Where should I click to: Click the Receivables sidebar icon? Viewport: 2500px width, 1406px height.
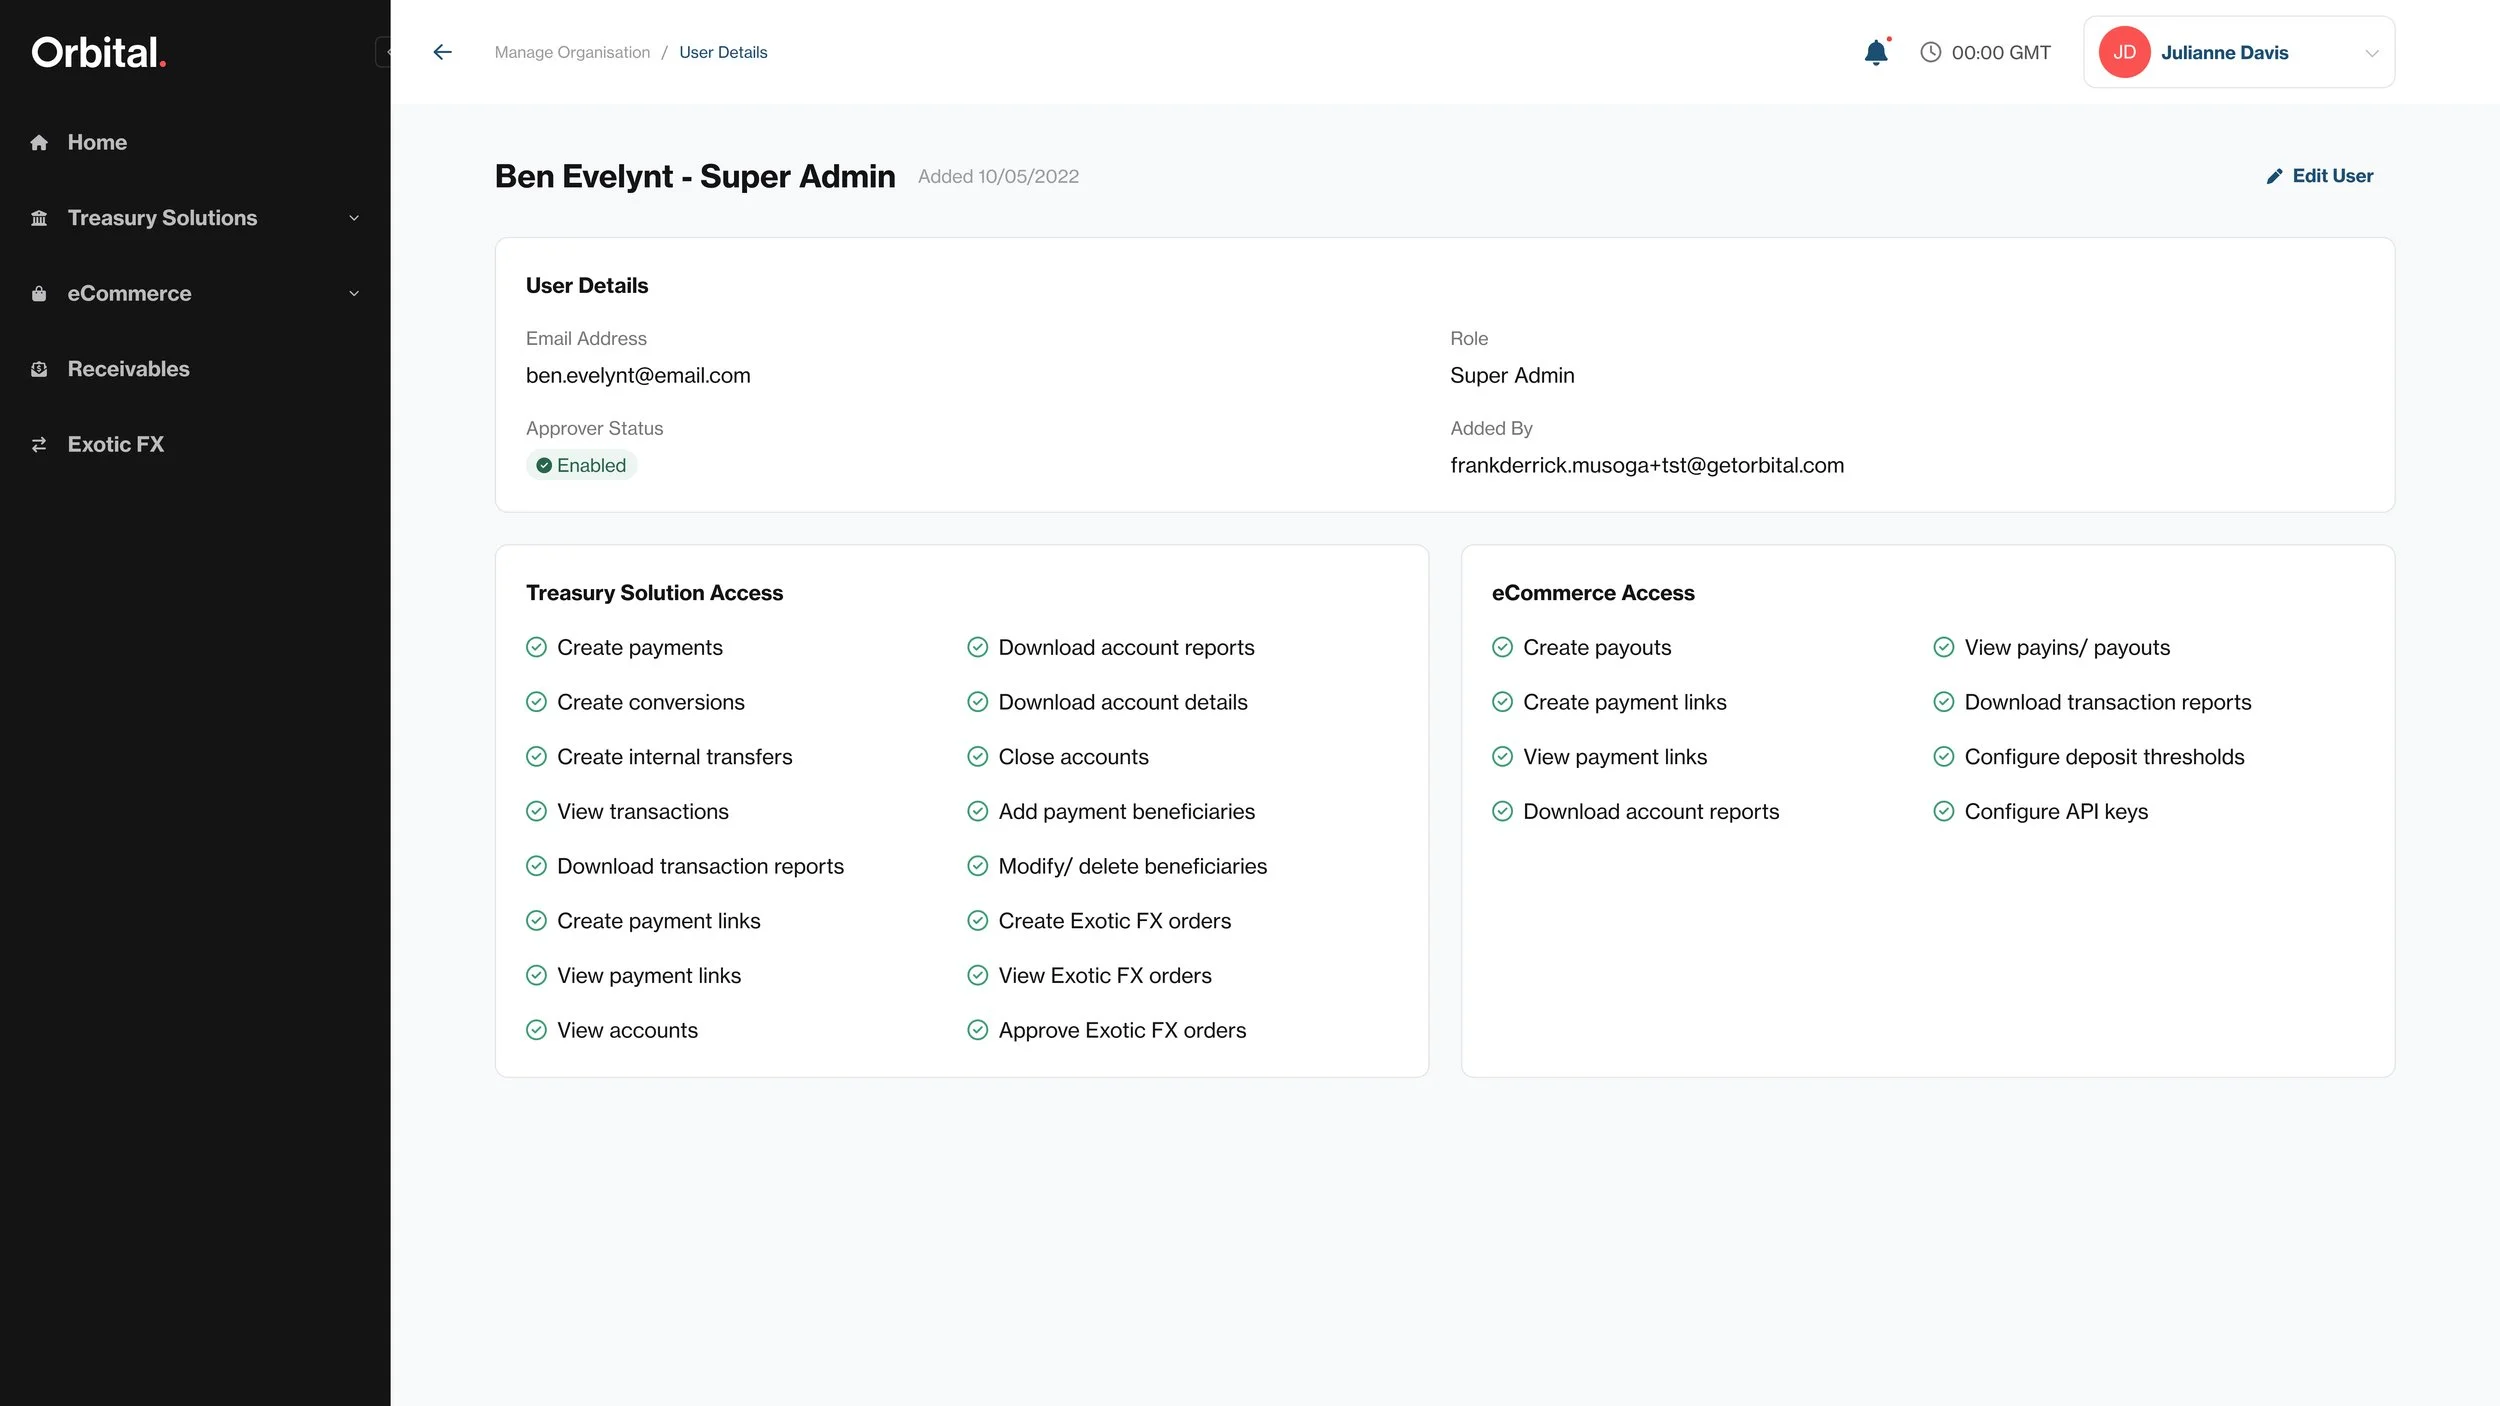[39, 369]
